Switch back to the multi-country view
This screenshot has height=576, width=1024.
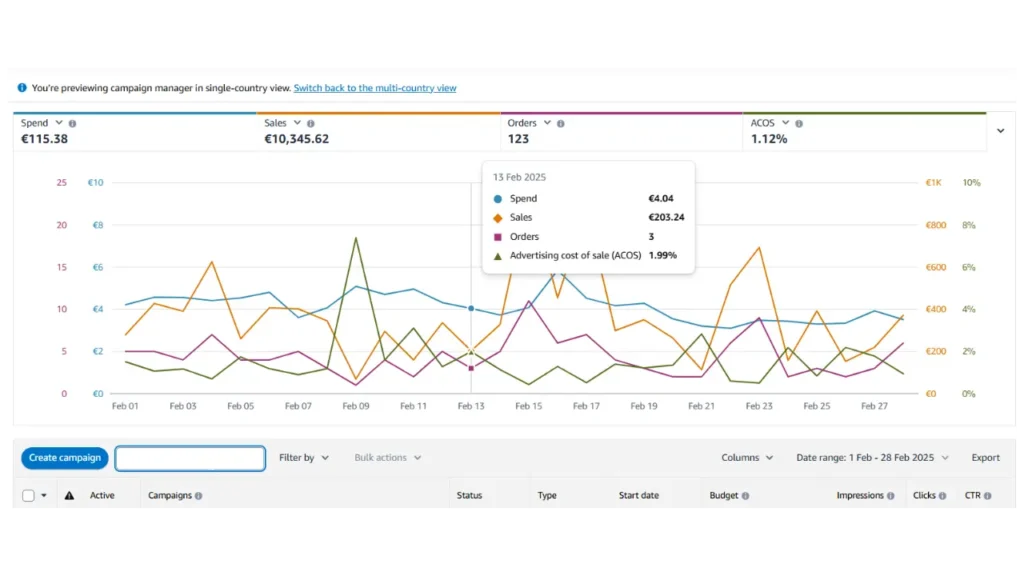(x=375, y=88)
